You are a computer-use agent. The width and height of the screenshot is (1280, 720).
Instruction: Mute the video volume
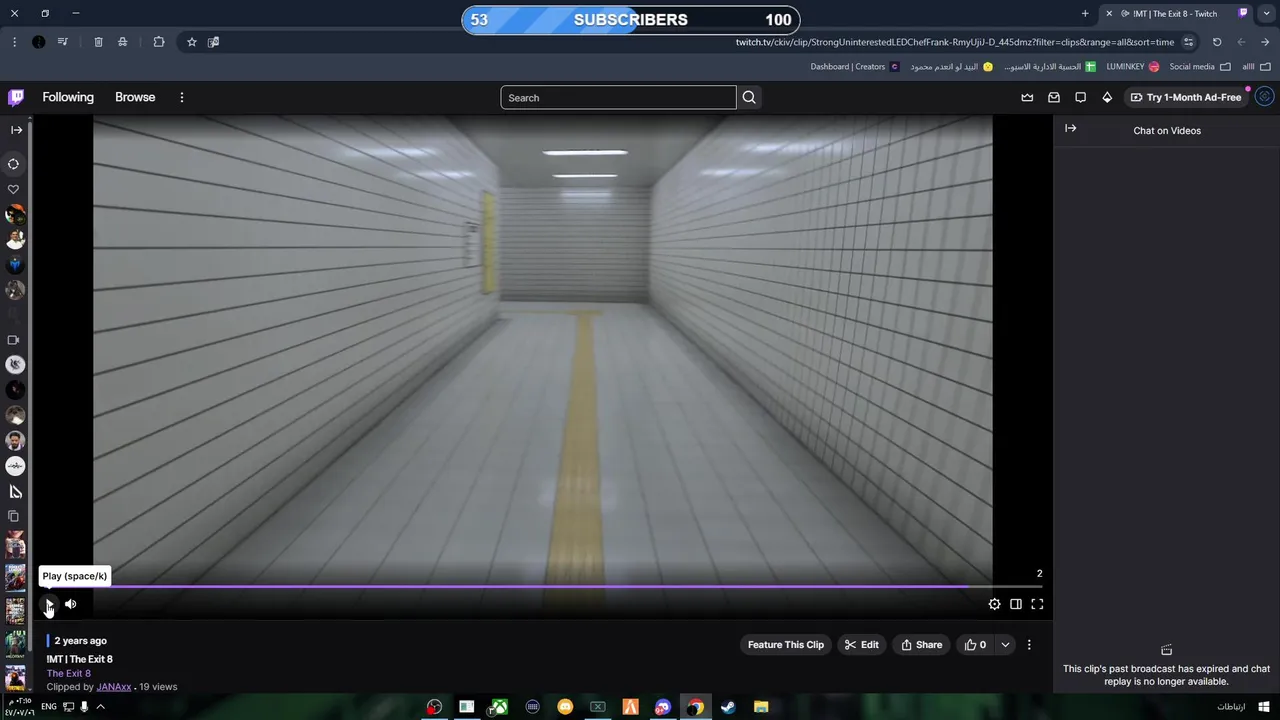click(x=71, y=604)
